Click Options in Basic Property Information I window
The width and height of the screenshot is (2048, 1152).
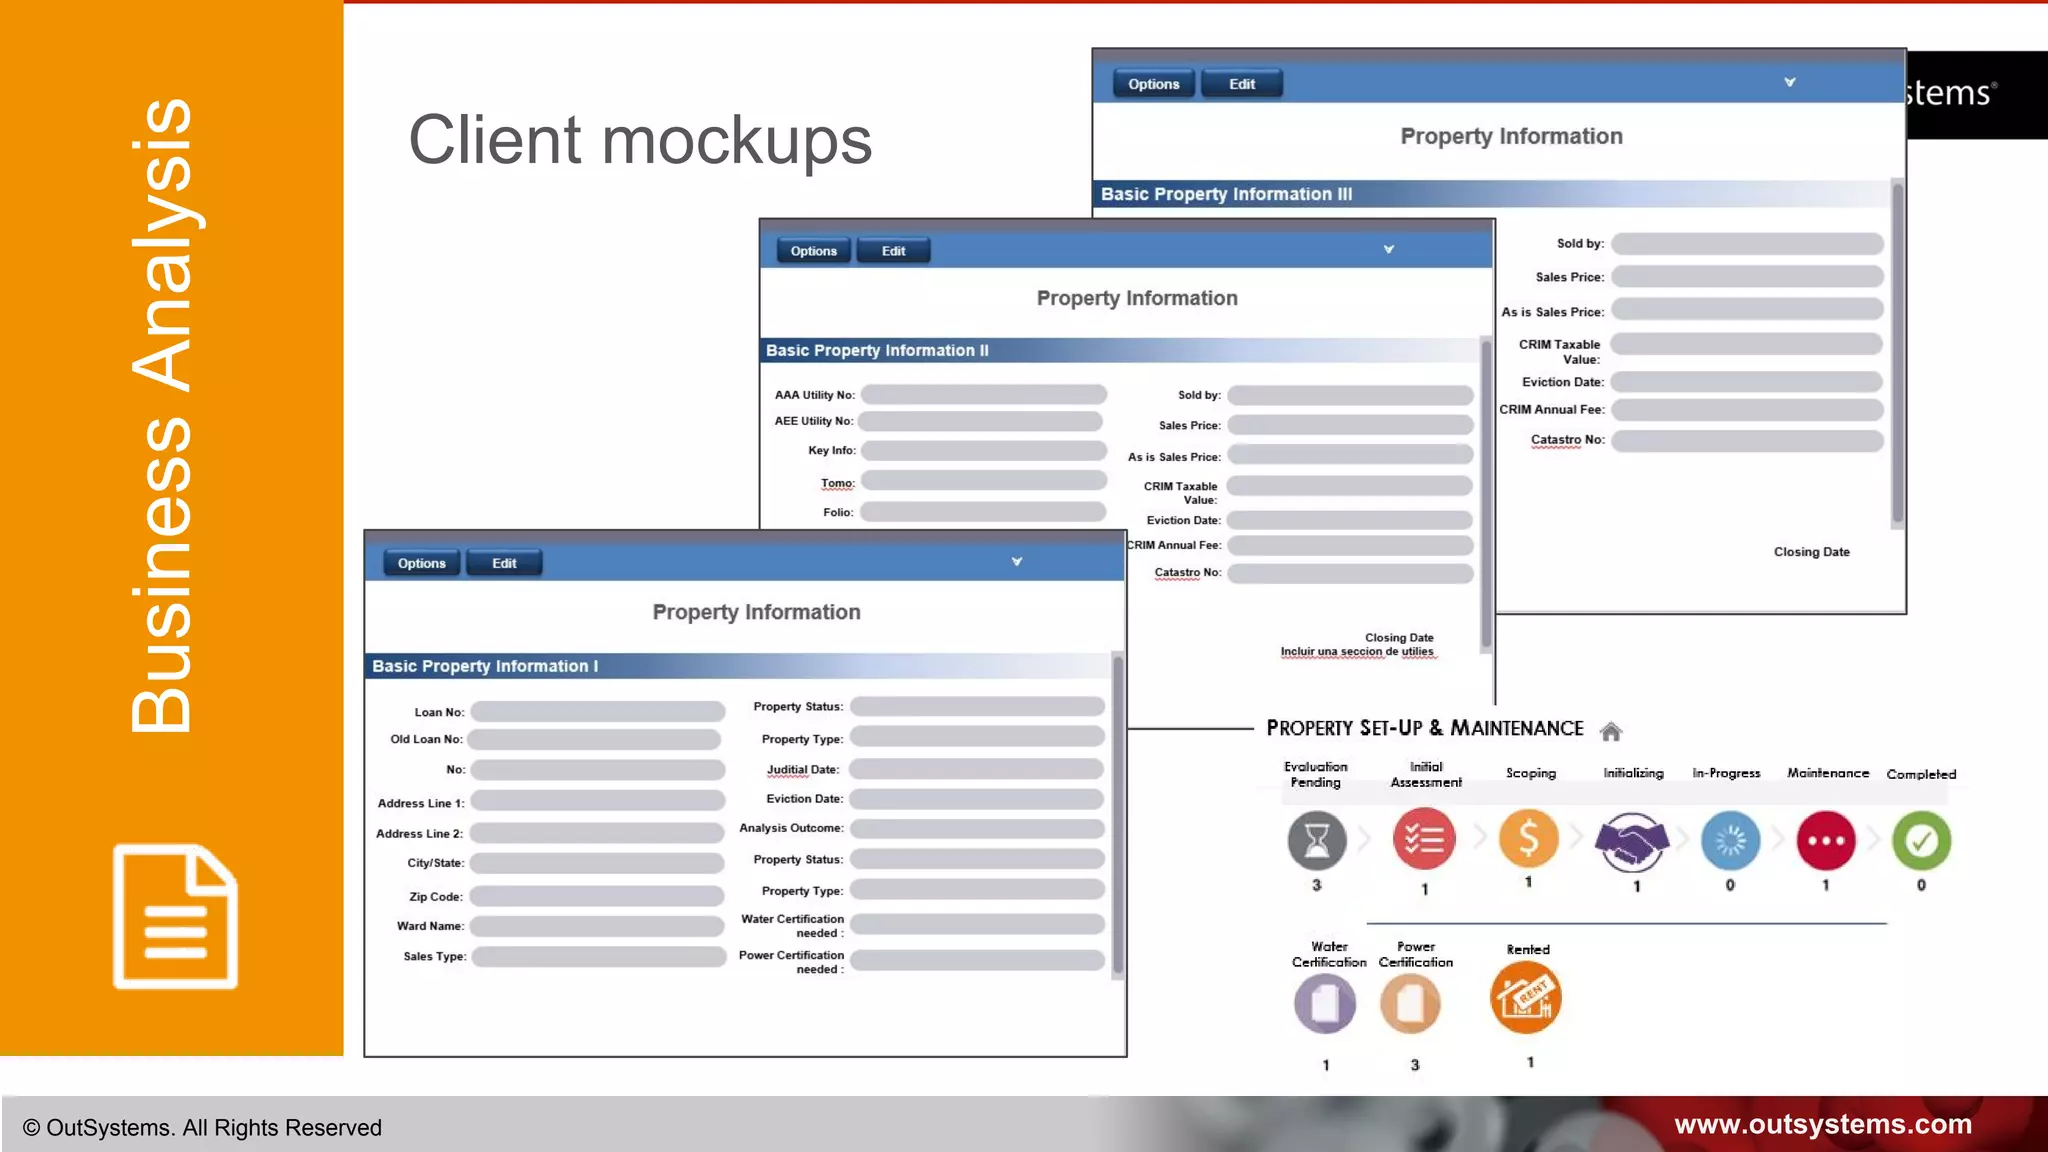click(x=421, y=563)
